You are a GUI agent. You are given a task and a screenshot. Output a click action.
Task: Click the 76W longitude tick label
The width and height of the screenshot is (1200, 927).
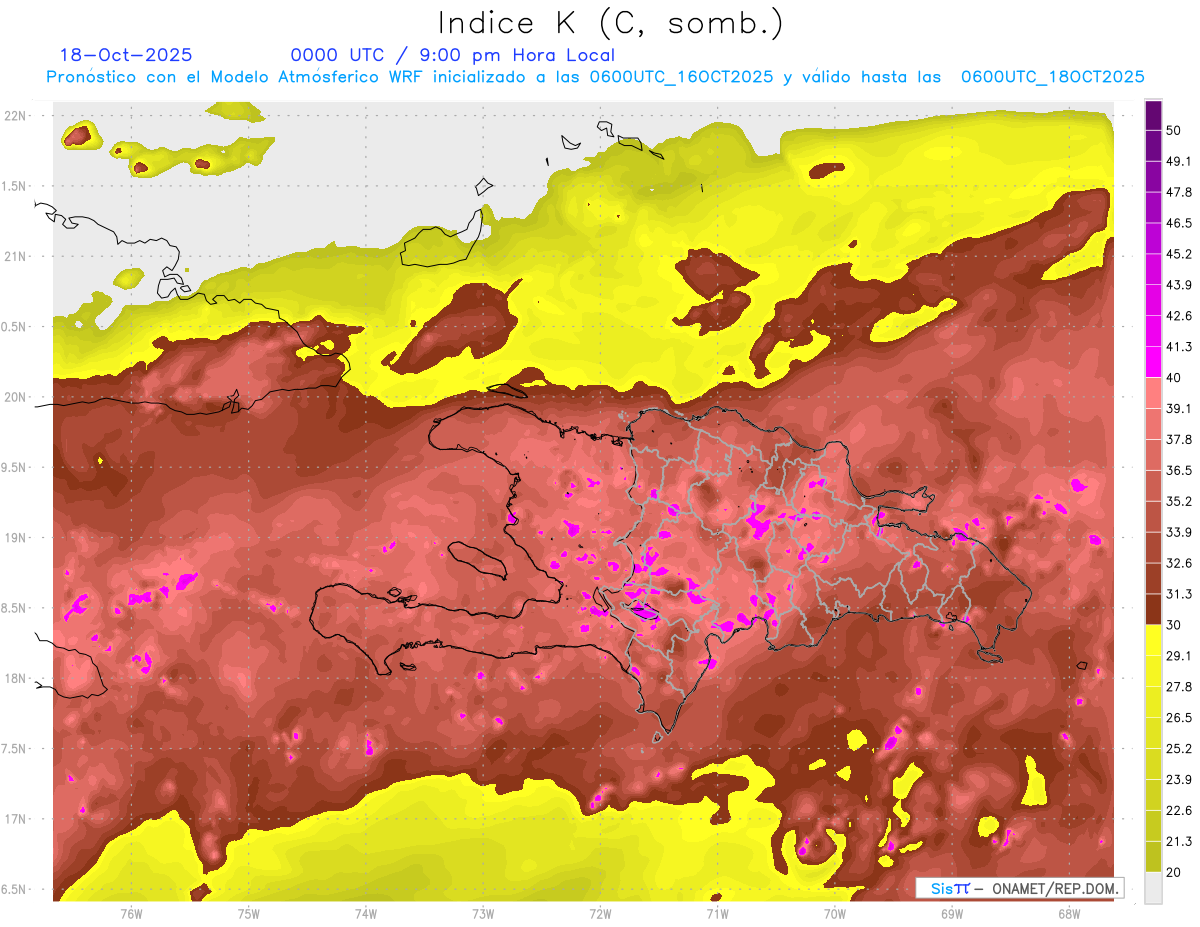click(x=130, y=913)
